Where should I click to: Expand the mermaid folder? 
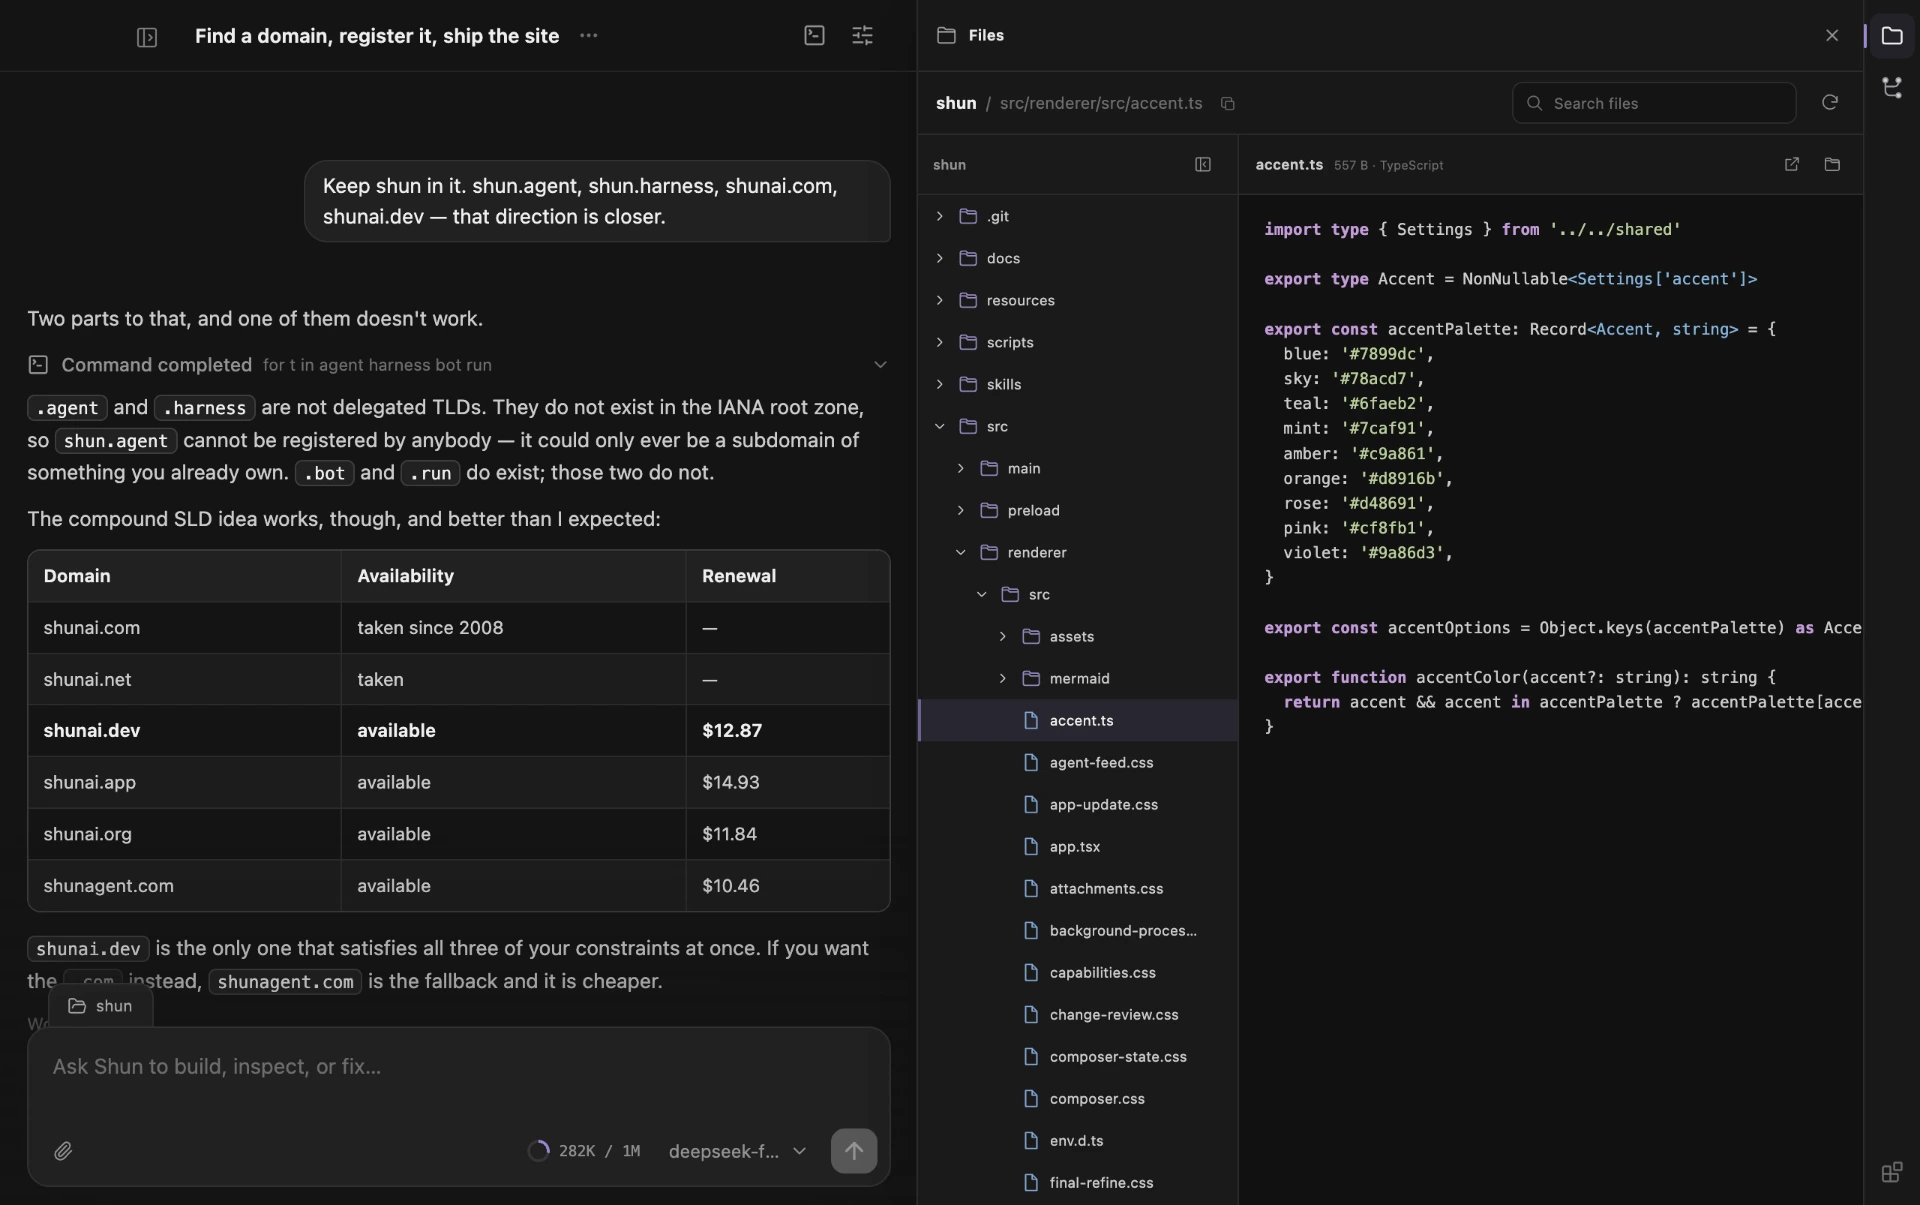1078,678
